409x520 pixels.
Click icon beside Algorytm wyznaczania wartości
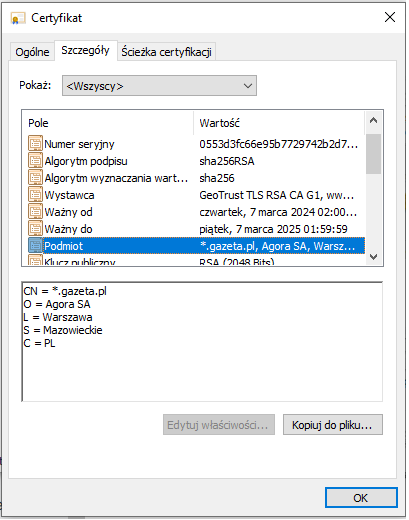(35, 178)
